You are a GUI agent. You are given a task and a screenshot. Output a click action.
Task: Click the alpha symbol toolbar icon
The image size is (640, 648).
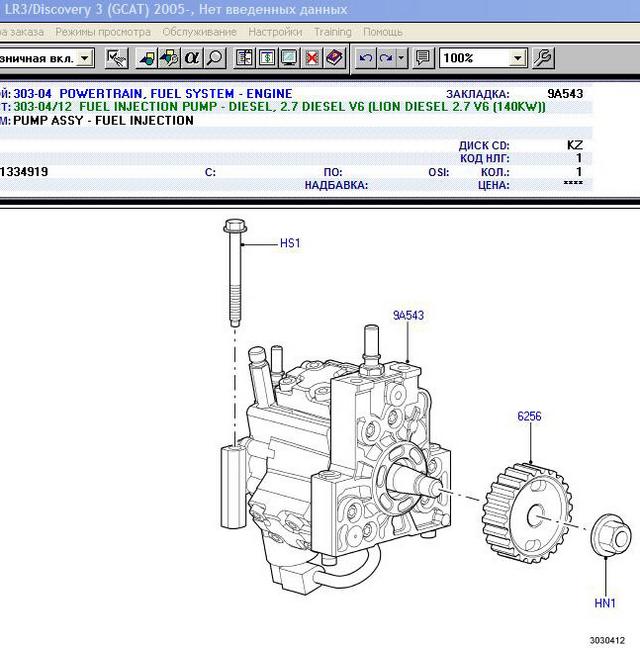point(192,58)
